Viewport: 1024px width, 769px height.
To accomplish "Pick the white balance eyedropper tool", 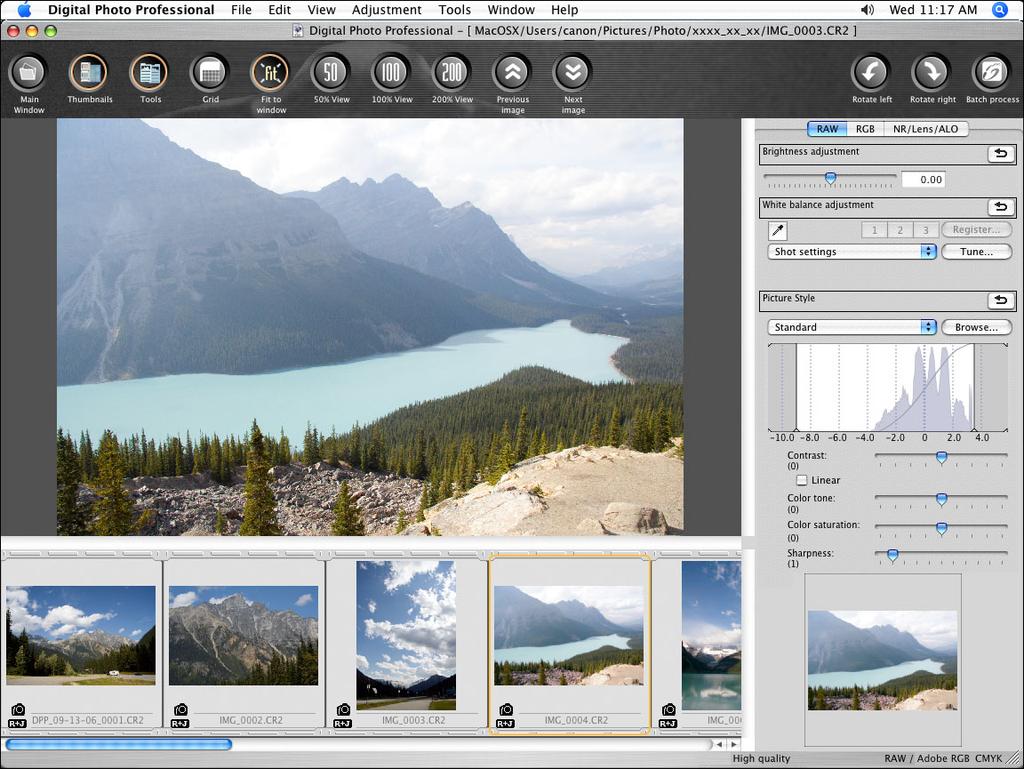I will [x=778, y=230].
